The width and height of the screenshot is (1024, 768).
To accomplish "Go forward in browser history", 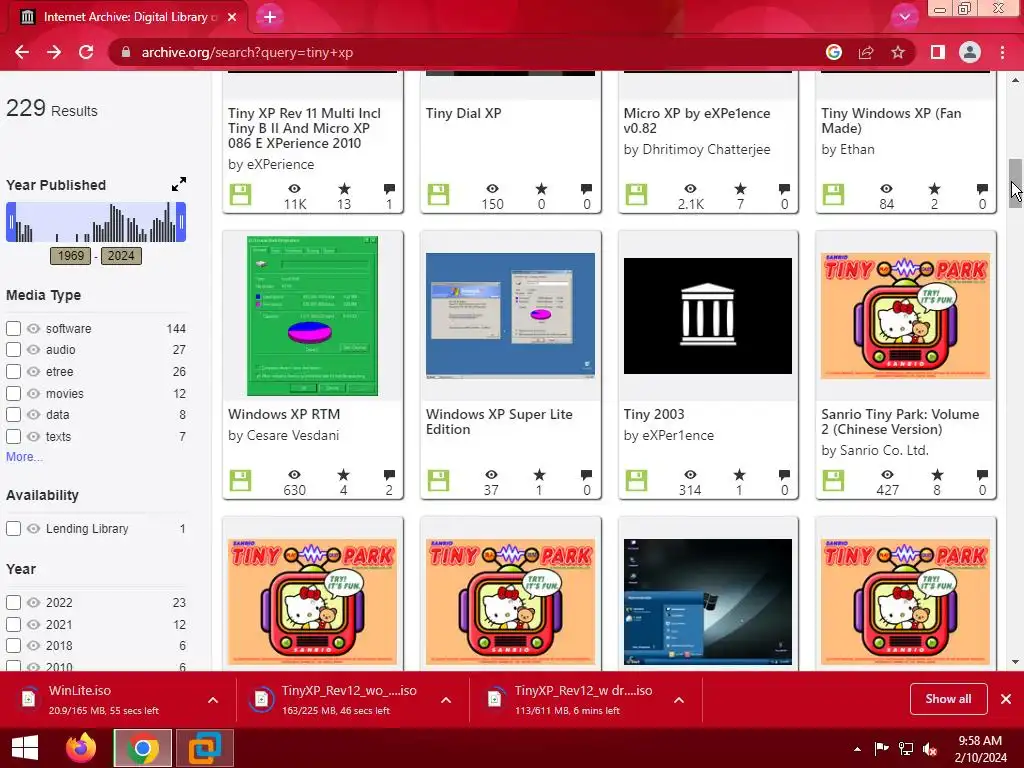I will [x=54, y=52].
